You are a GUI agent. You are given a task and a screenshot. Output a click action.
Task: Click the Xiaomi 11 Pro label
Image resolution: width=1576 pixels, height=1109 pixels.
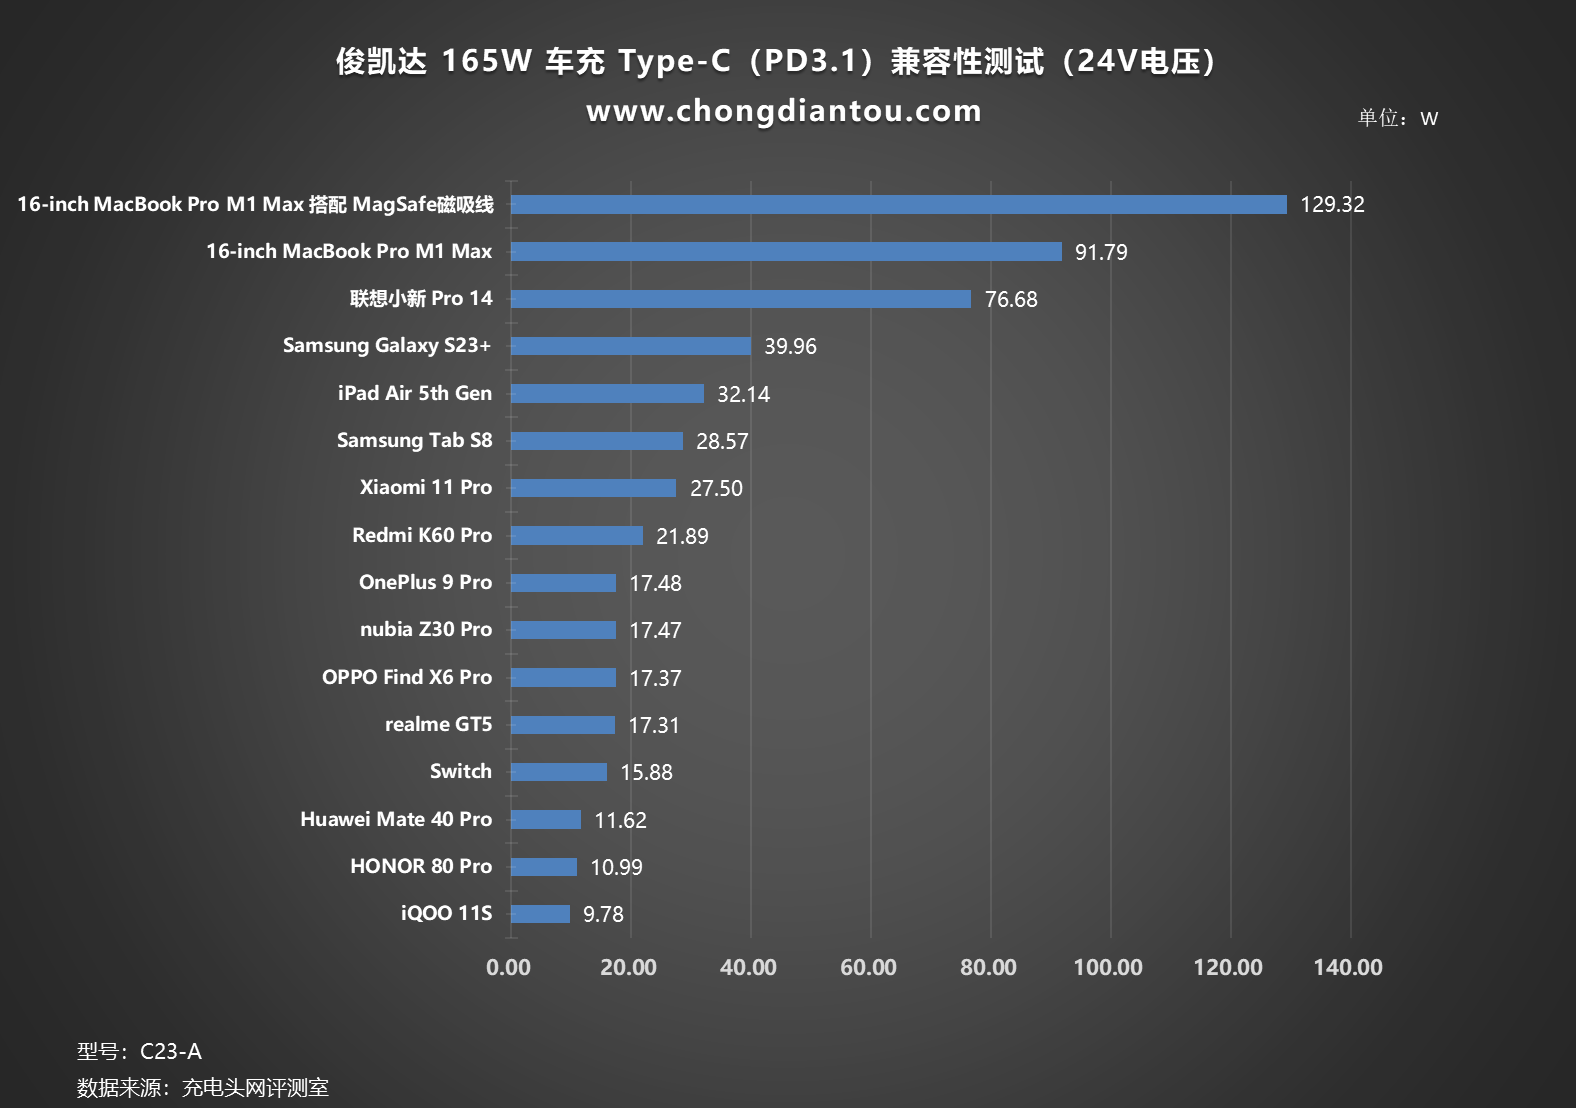(x=426, y=488)
